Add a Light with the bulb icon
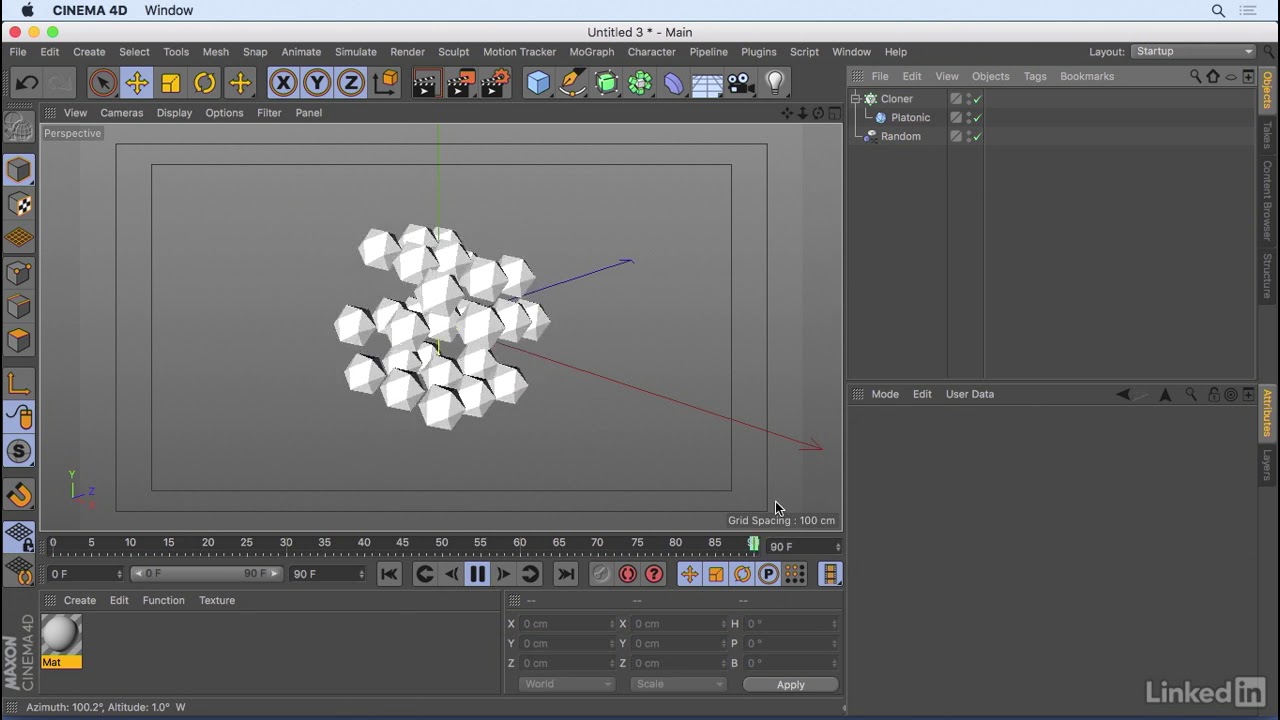The width and height of the screenshot is (1280, 720). point(775,83)
